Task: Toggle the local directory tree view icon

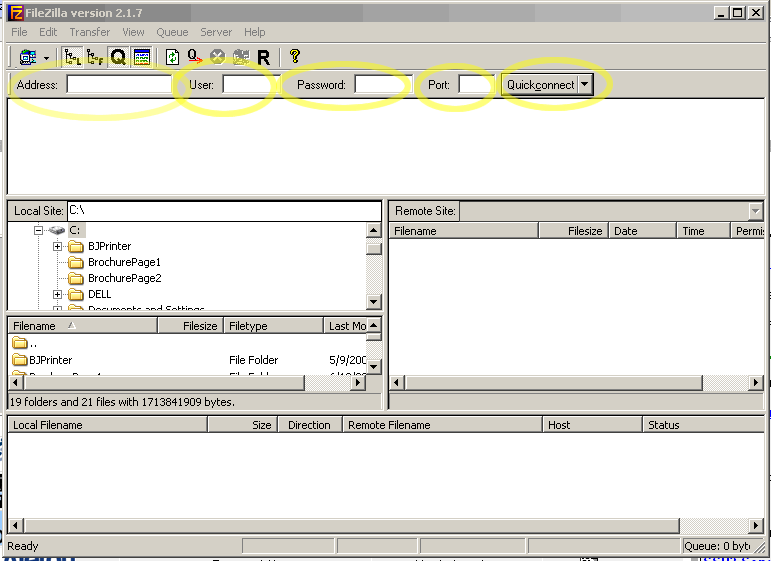Action: tap(73, 57)
